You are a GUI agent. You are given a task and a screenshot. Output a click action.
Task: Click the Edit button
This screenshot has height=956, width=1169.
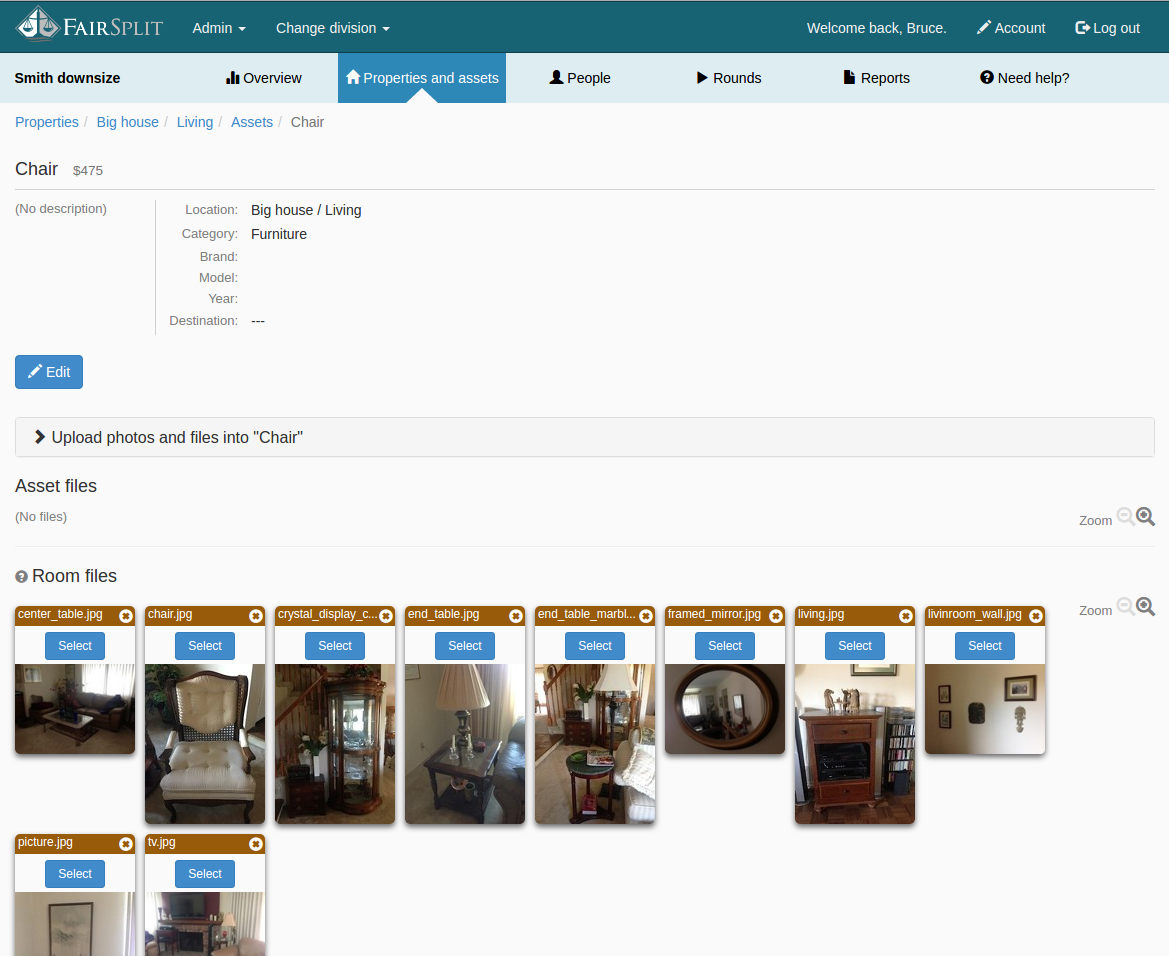(x=49, y=372)
